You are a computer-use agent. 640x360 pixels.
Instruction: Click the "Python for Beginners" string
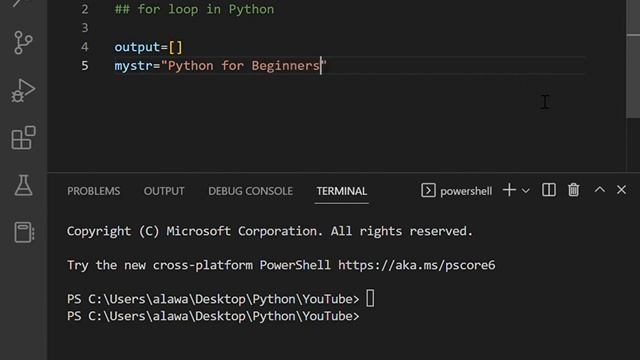[x=244, y=66]
